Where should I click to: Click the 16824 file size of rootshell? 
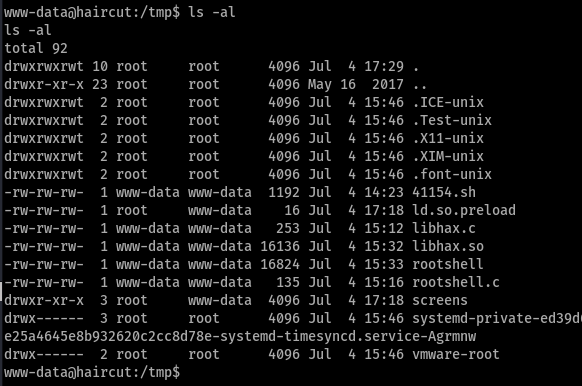[280, 264]
